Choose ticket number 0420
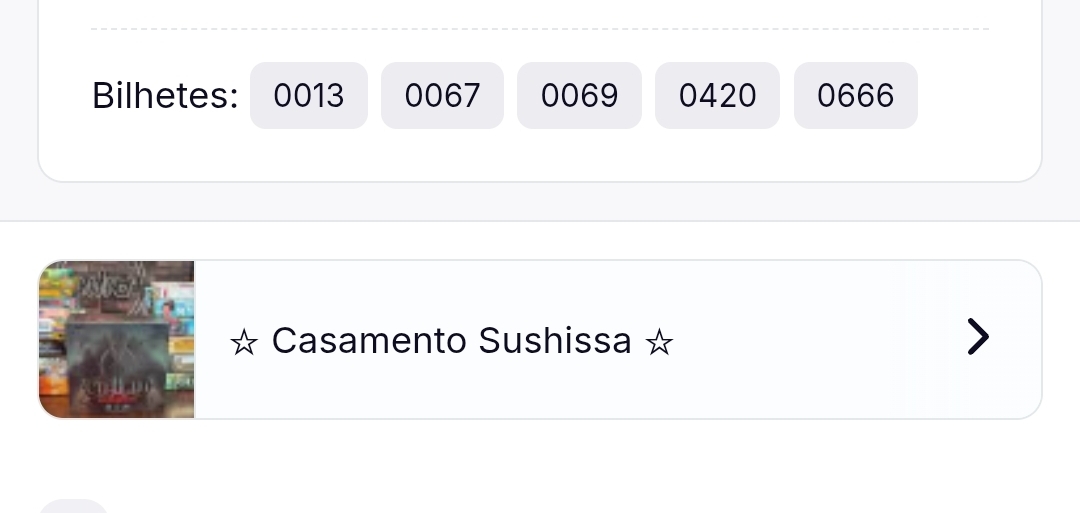 [x=717, y=96]
